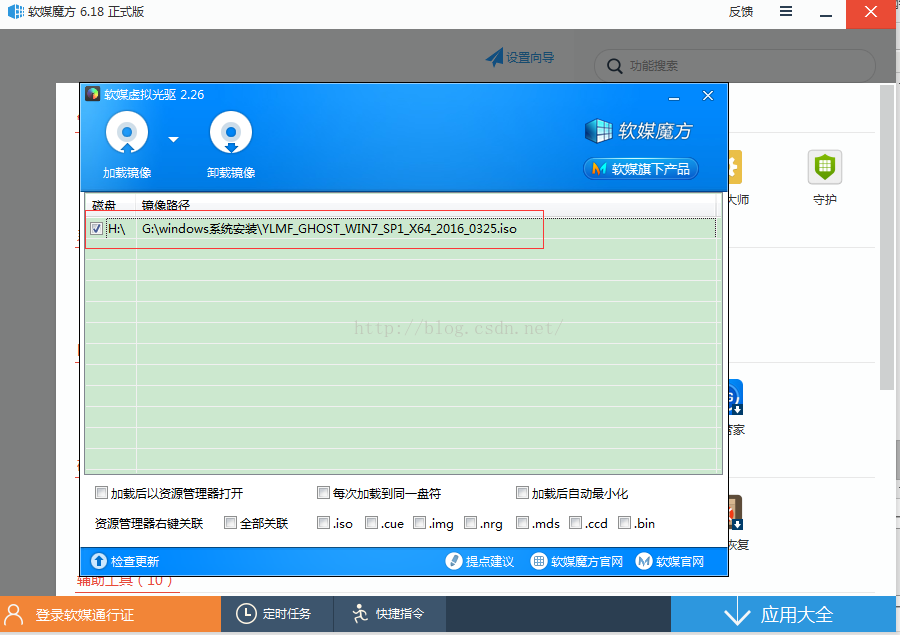Click 反馈 in the 软媒魔方 title bar
900x635 pixels.
click(x=740, y=12)
